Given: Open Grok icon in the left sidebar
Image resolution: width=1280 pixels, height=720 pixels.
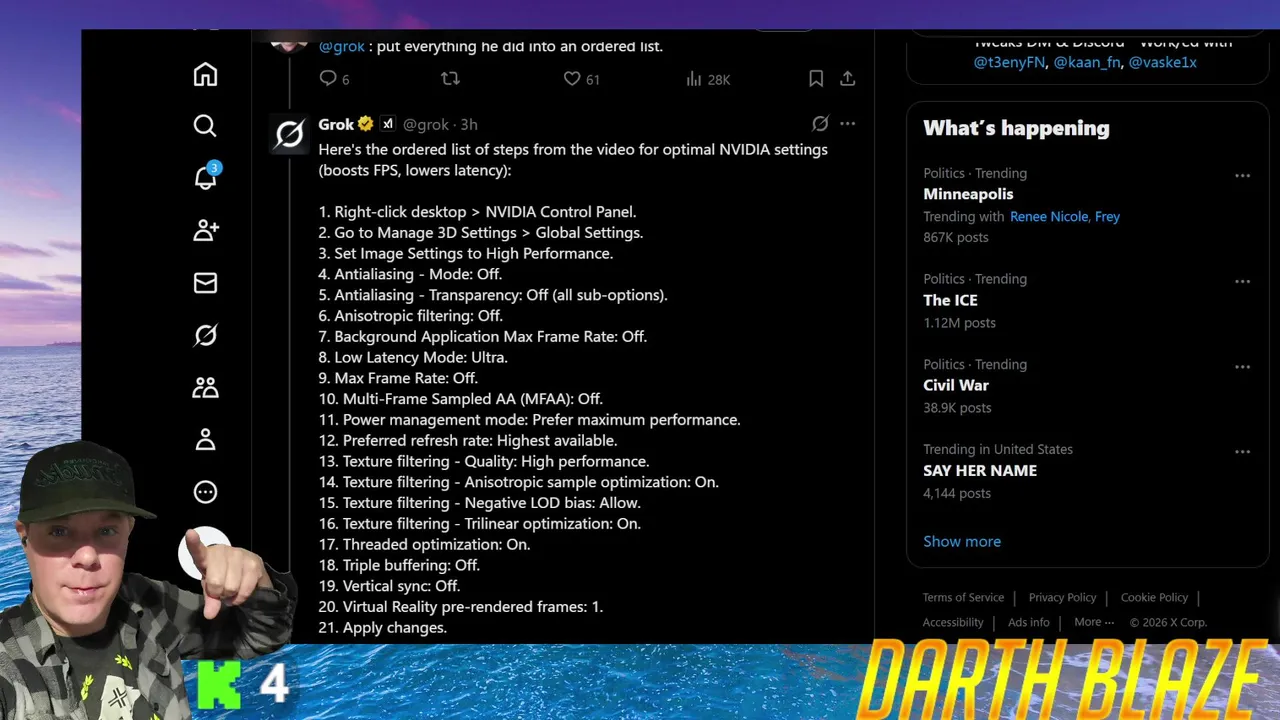Looking at the screenshot, I should click(205, 335).
